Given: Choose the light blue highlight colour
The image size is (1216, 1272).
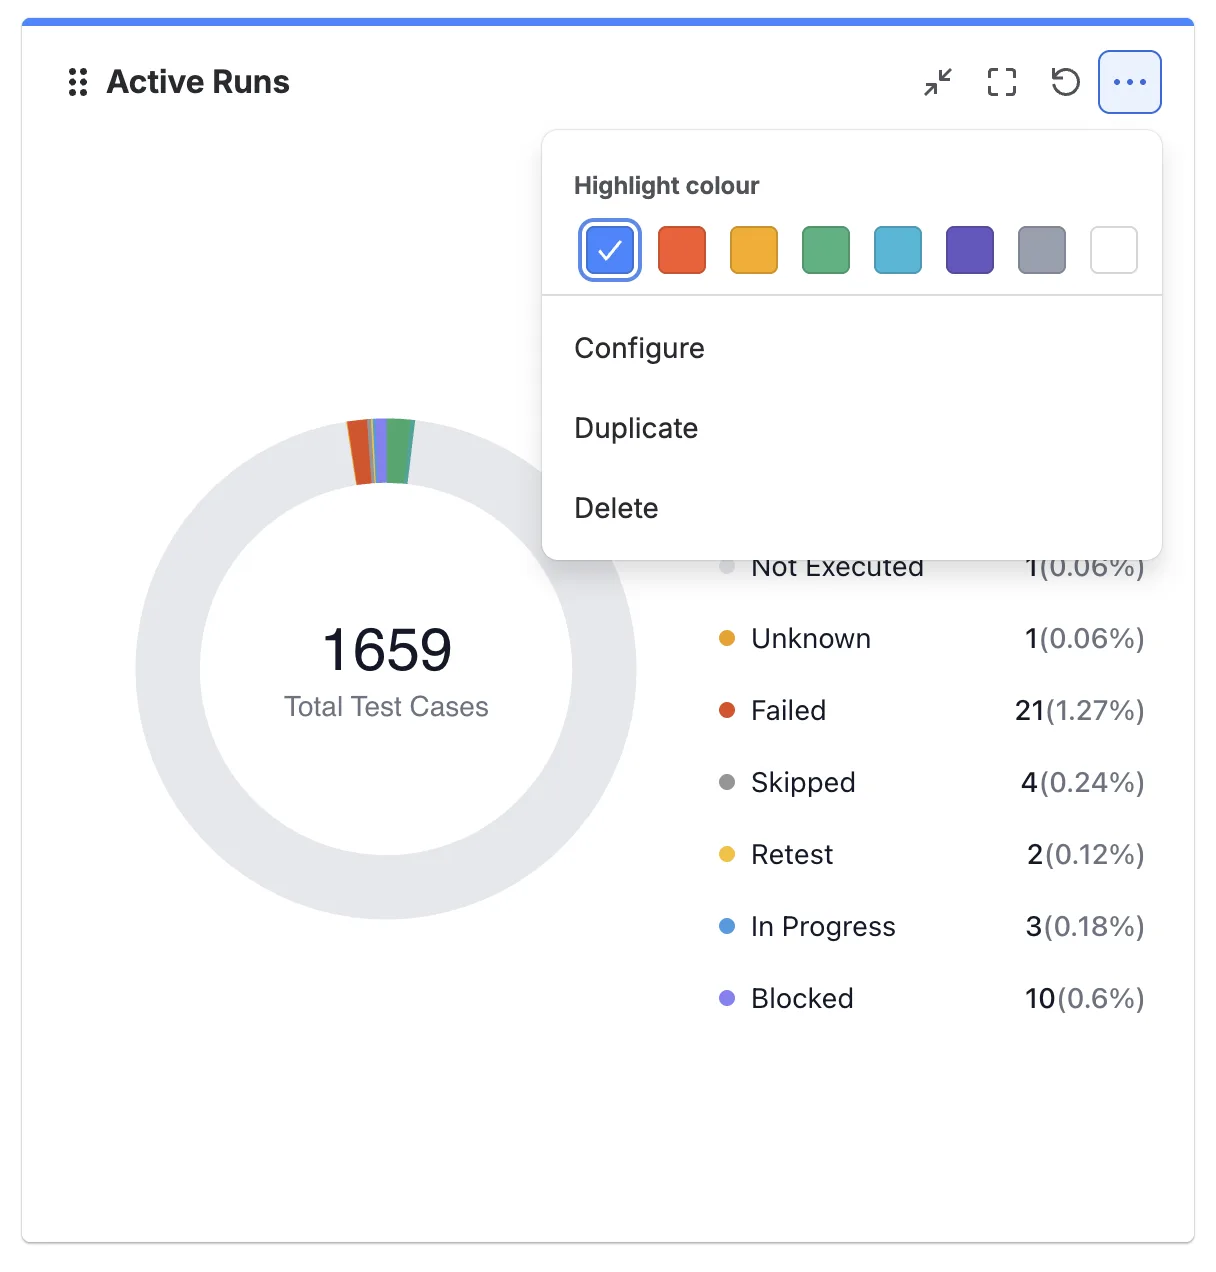Looking at the screenshot, I should point(898,250).
